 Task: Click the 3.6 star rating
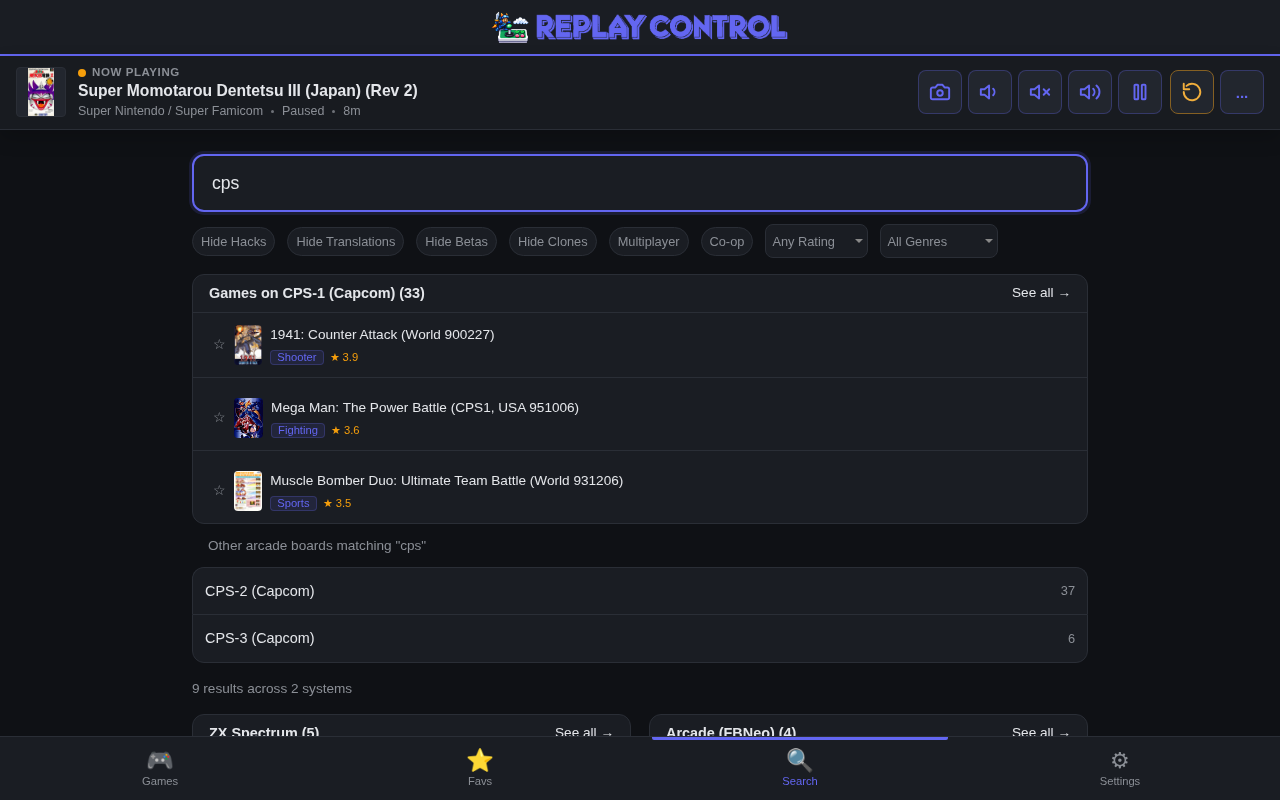tap(345, 430)
